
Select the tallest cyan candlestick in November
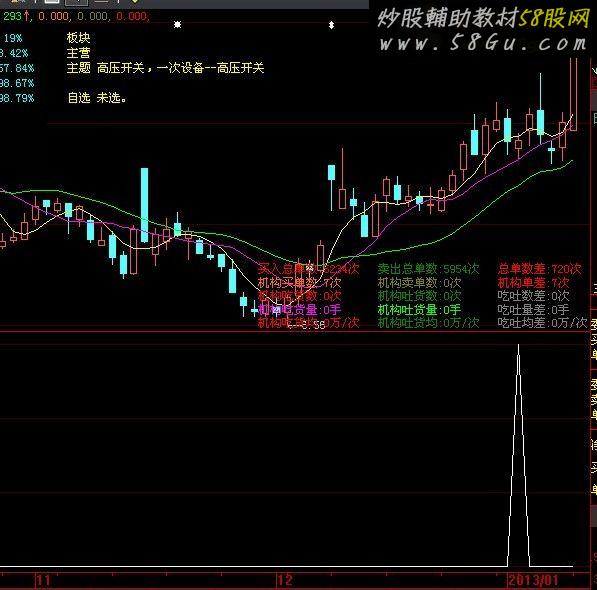(x=144, y=205)
